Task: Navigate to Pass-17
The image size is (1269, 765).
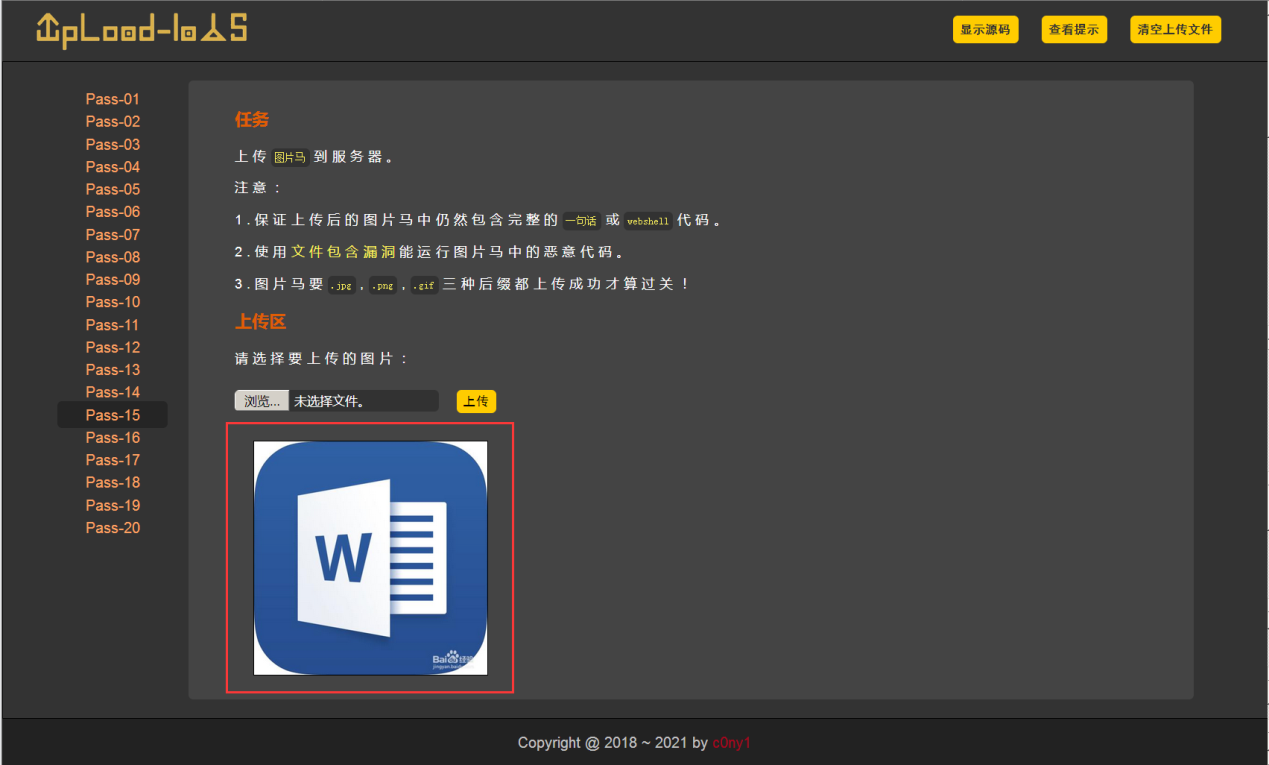Action: (113, 460)
